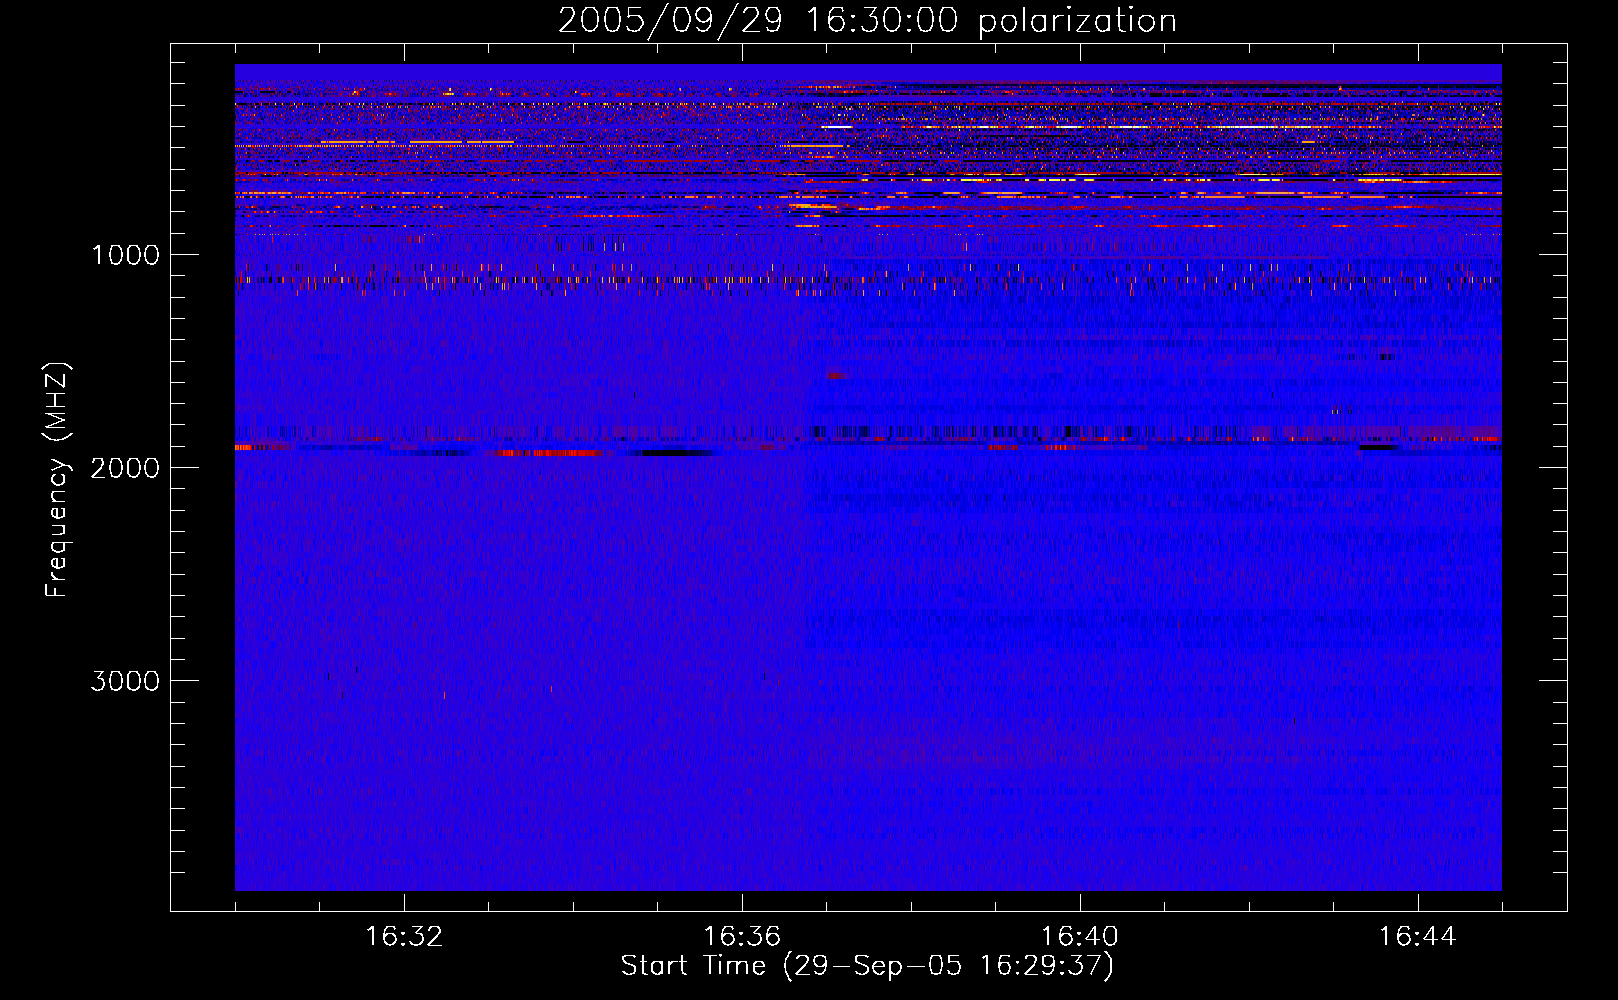Select the 1000 frequency axis label
Screen dimensions: 1618x1000
click(x=125, y=255)
